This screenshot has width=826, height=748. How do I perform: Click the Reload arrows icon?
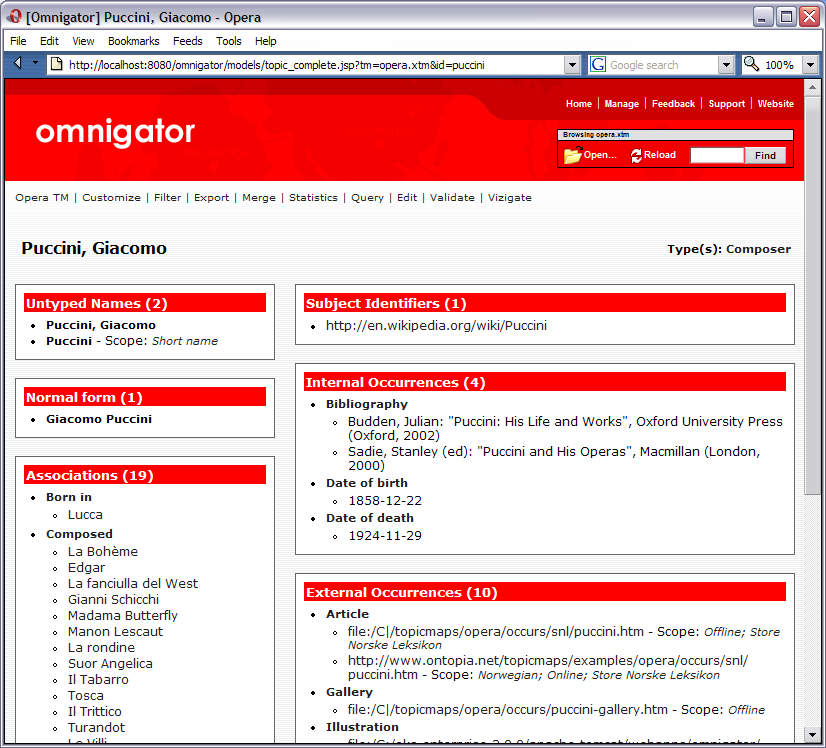(x=636, y=156)
